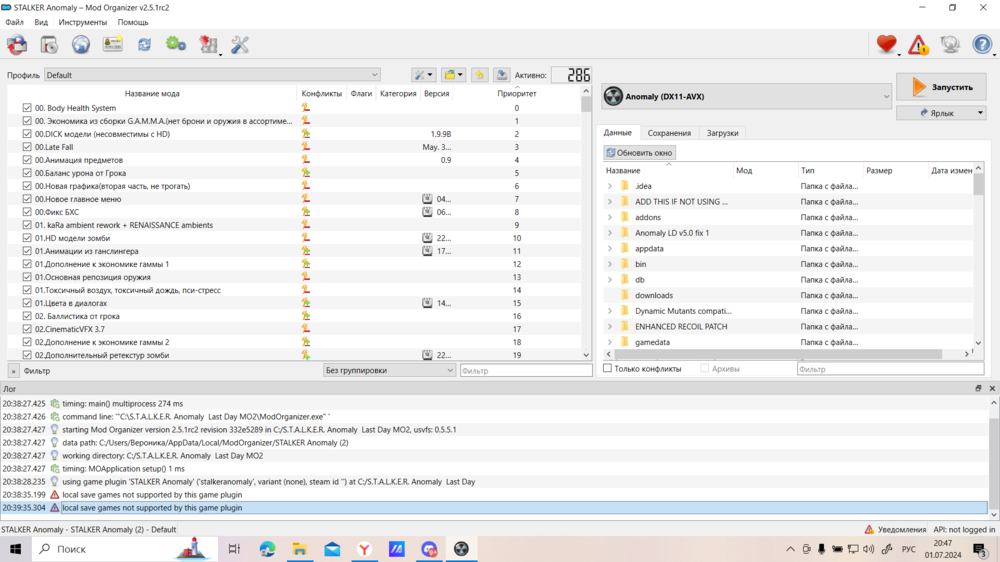Switch to the Сохранения tab

tap(669, 133)
